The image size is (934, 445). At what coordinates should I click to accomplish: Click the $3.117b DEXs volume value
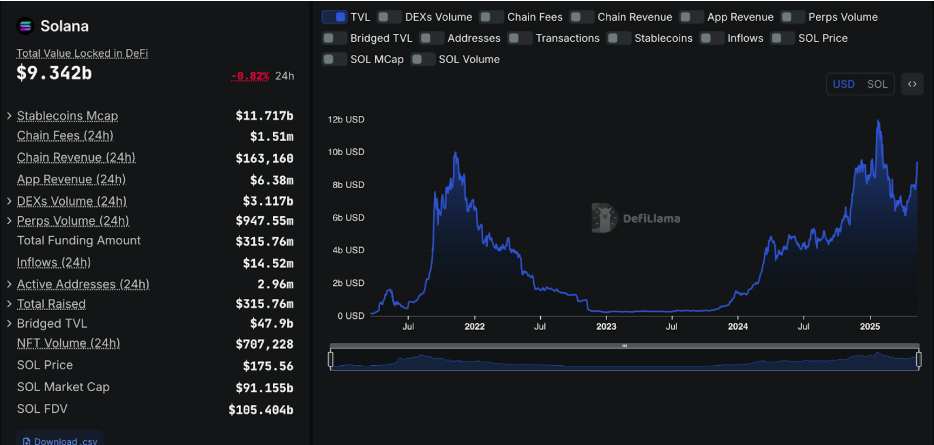click(x=268, y=201)
